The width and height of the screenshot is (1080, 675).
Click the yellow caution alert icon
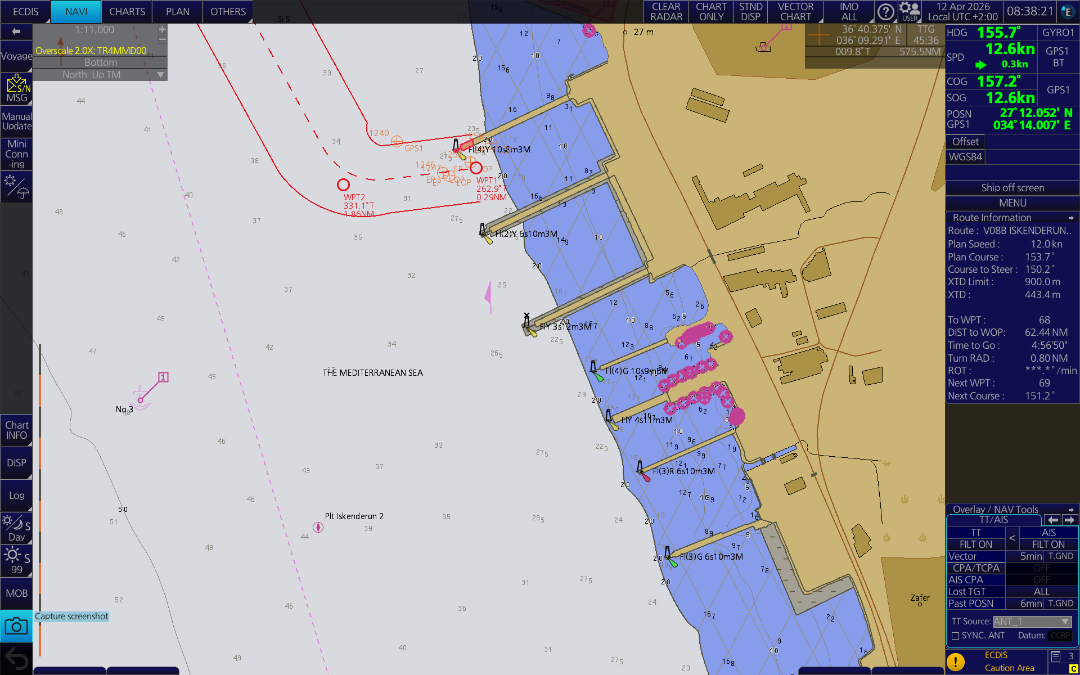pyautogui.click(x=956, y=661)
